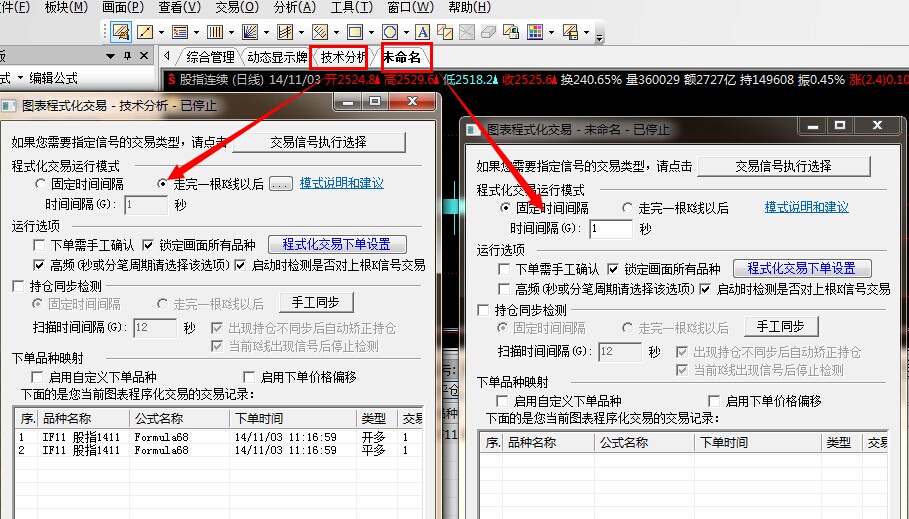The height and width of the screenshot is (519, 909).
Task: Select 固定时间间隔 run mode in 未命名 dialog
Action: tap(506, 208)
